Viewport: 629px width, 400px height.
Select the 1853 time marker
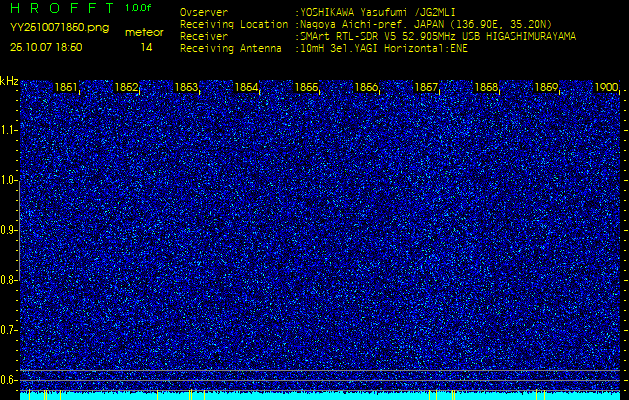pos(186,88)
